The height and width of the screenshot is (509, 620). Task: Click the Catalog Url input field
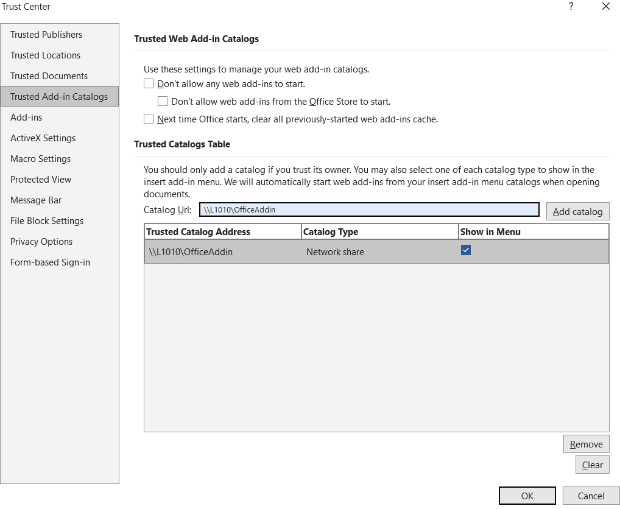(368, 211)
